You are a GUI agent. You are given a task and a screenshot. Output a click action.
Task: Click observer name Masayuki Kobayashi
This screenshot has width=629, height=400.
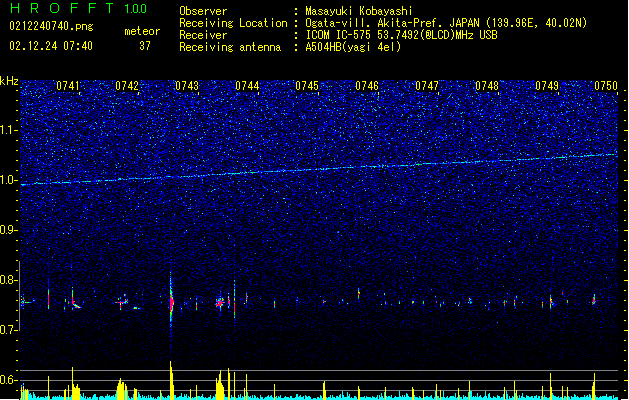[x=359, y=11]
